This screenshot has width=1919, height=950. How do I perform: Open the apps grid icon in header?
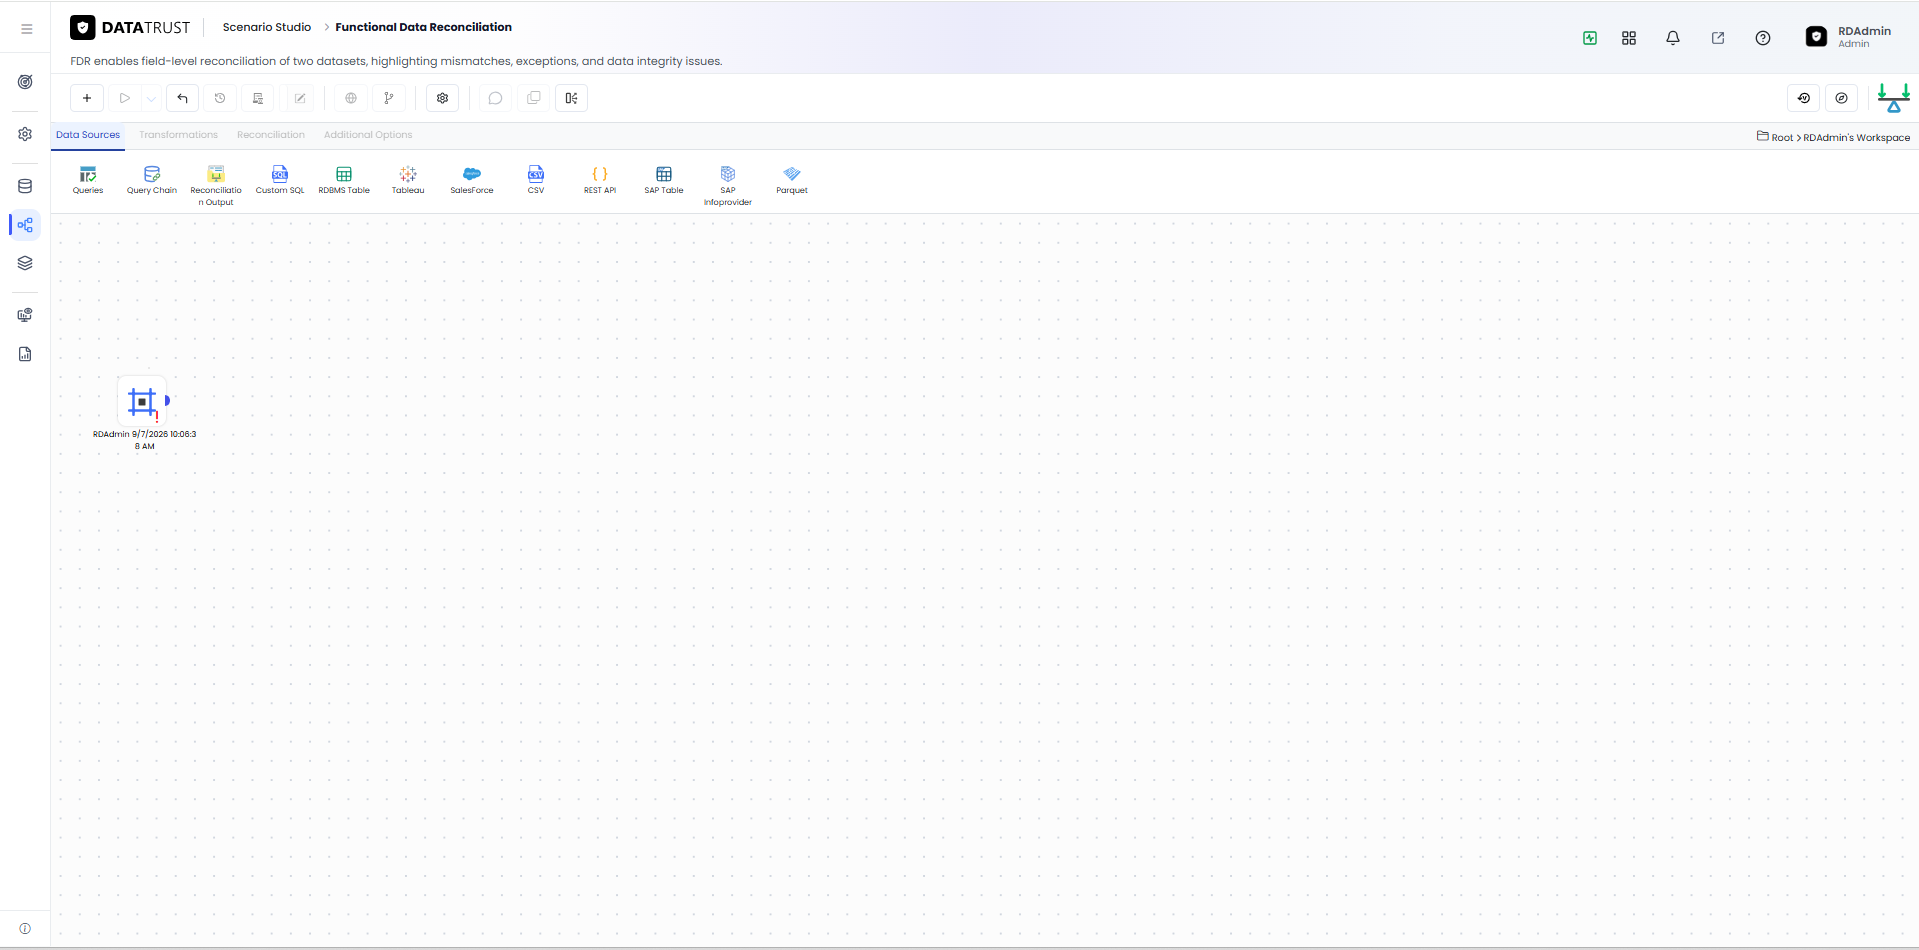(1629, 38)
